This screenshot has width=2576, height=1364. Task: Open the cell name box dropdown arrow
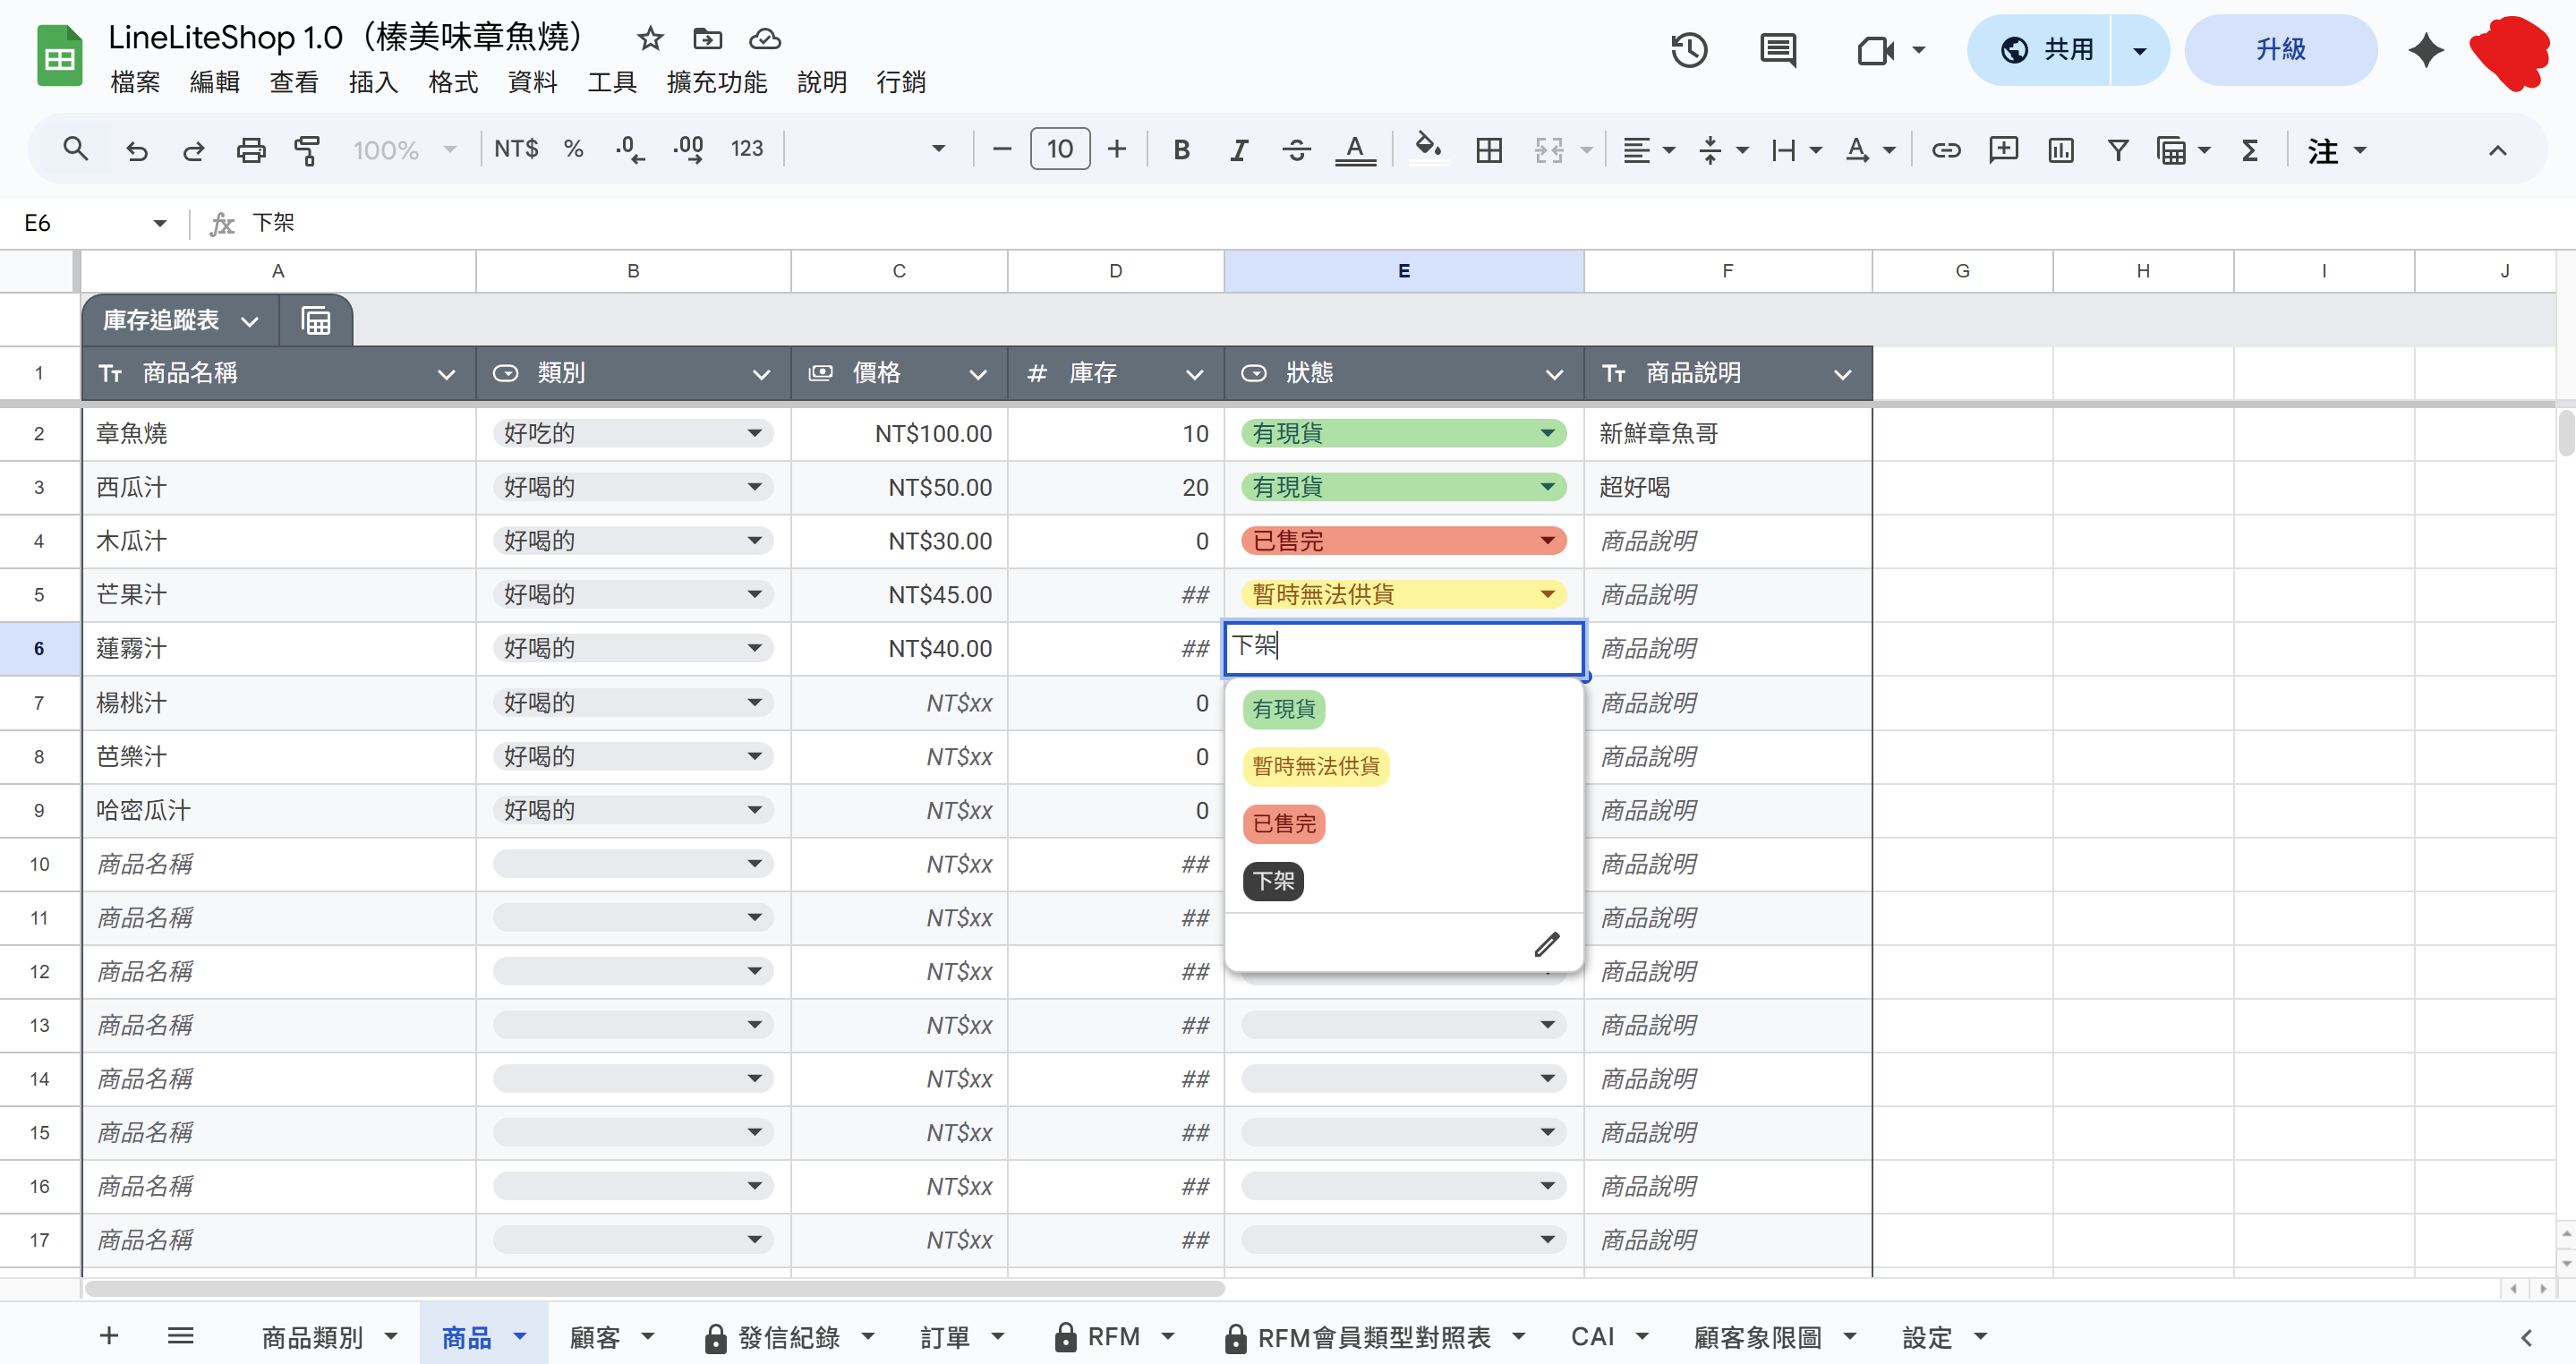pos(160,223)
